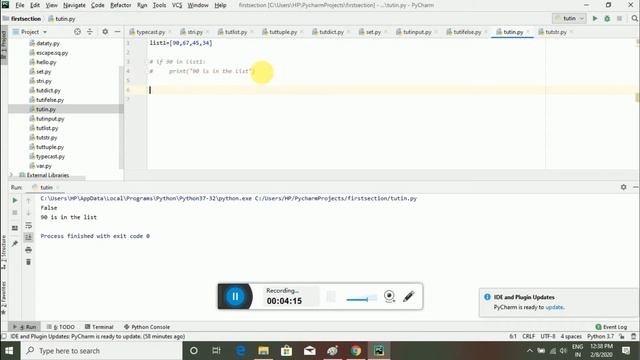Toggle scroll to end in Run output
Screen dimensions: 640x360
[28, 237]
